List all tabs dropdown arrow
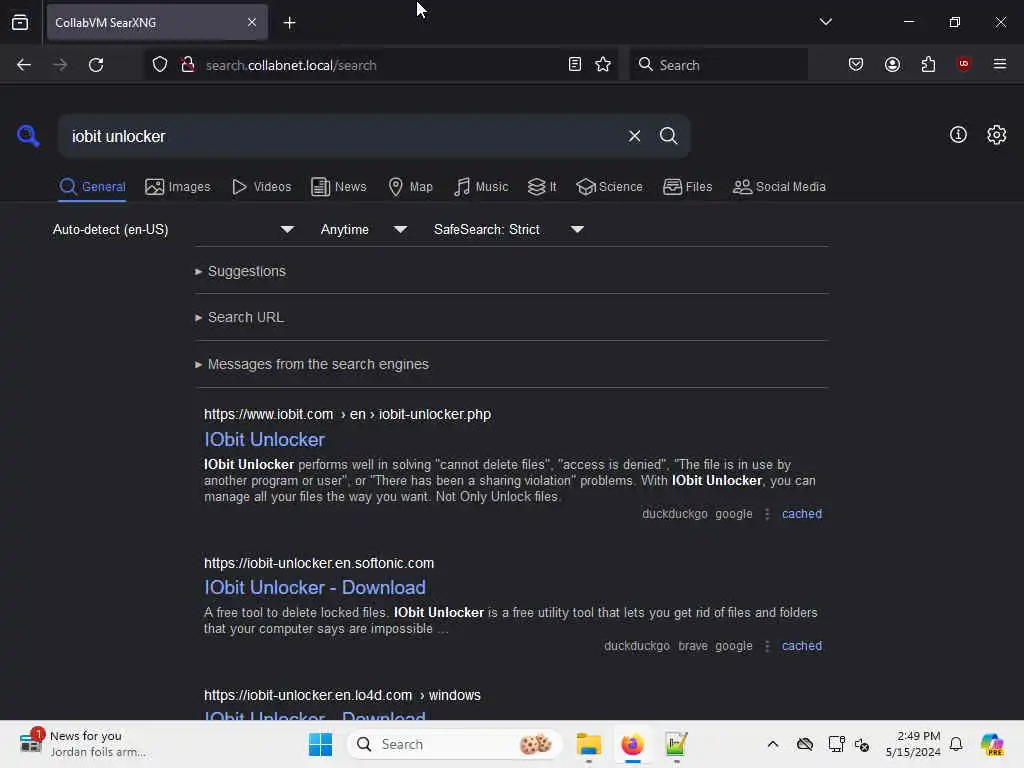This screenshot has height=768, width=1024. click(x=825, y=22)
